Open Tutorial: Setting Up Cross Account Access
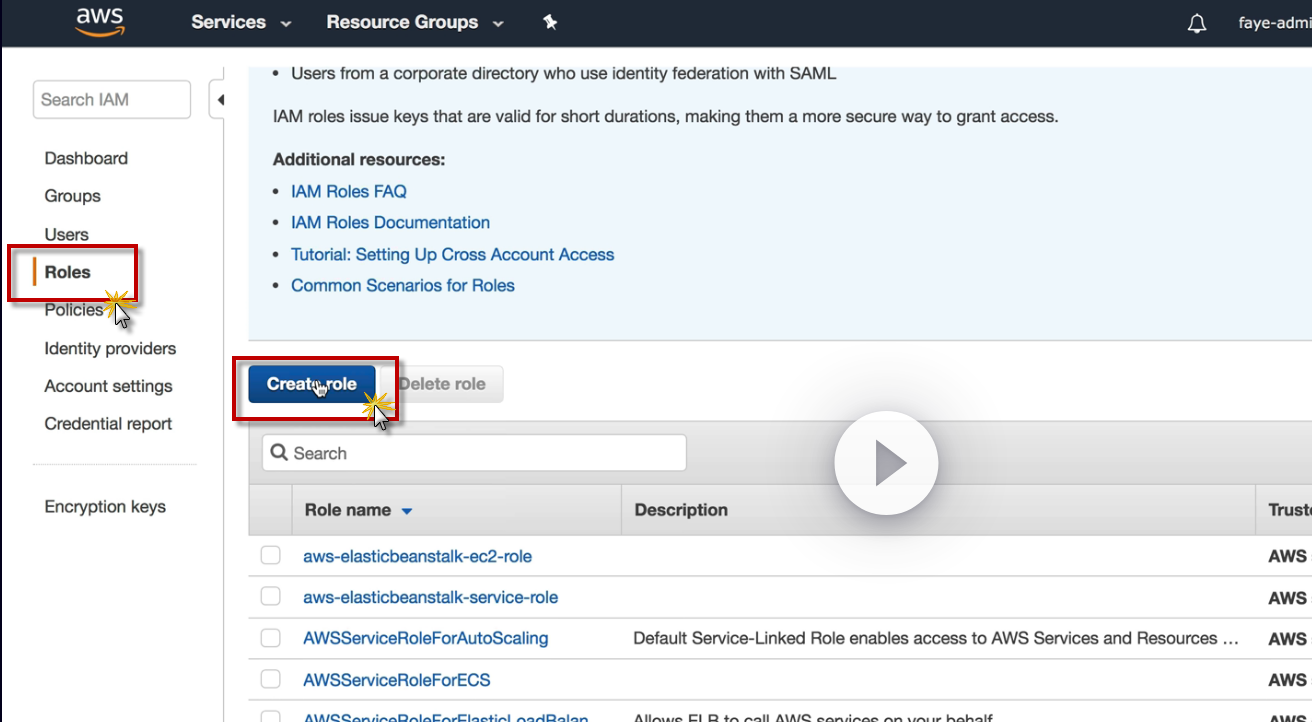Screen dimensions: 1312x722 pyautogui.click(x=453, y=254)
